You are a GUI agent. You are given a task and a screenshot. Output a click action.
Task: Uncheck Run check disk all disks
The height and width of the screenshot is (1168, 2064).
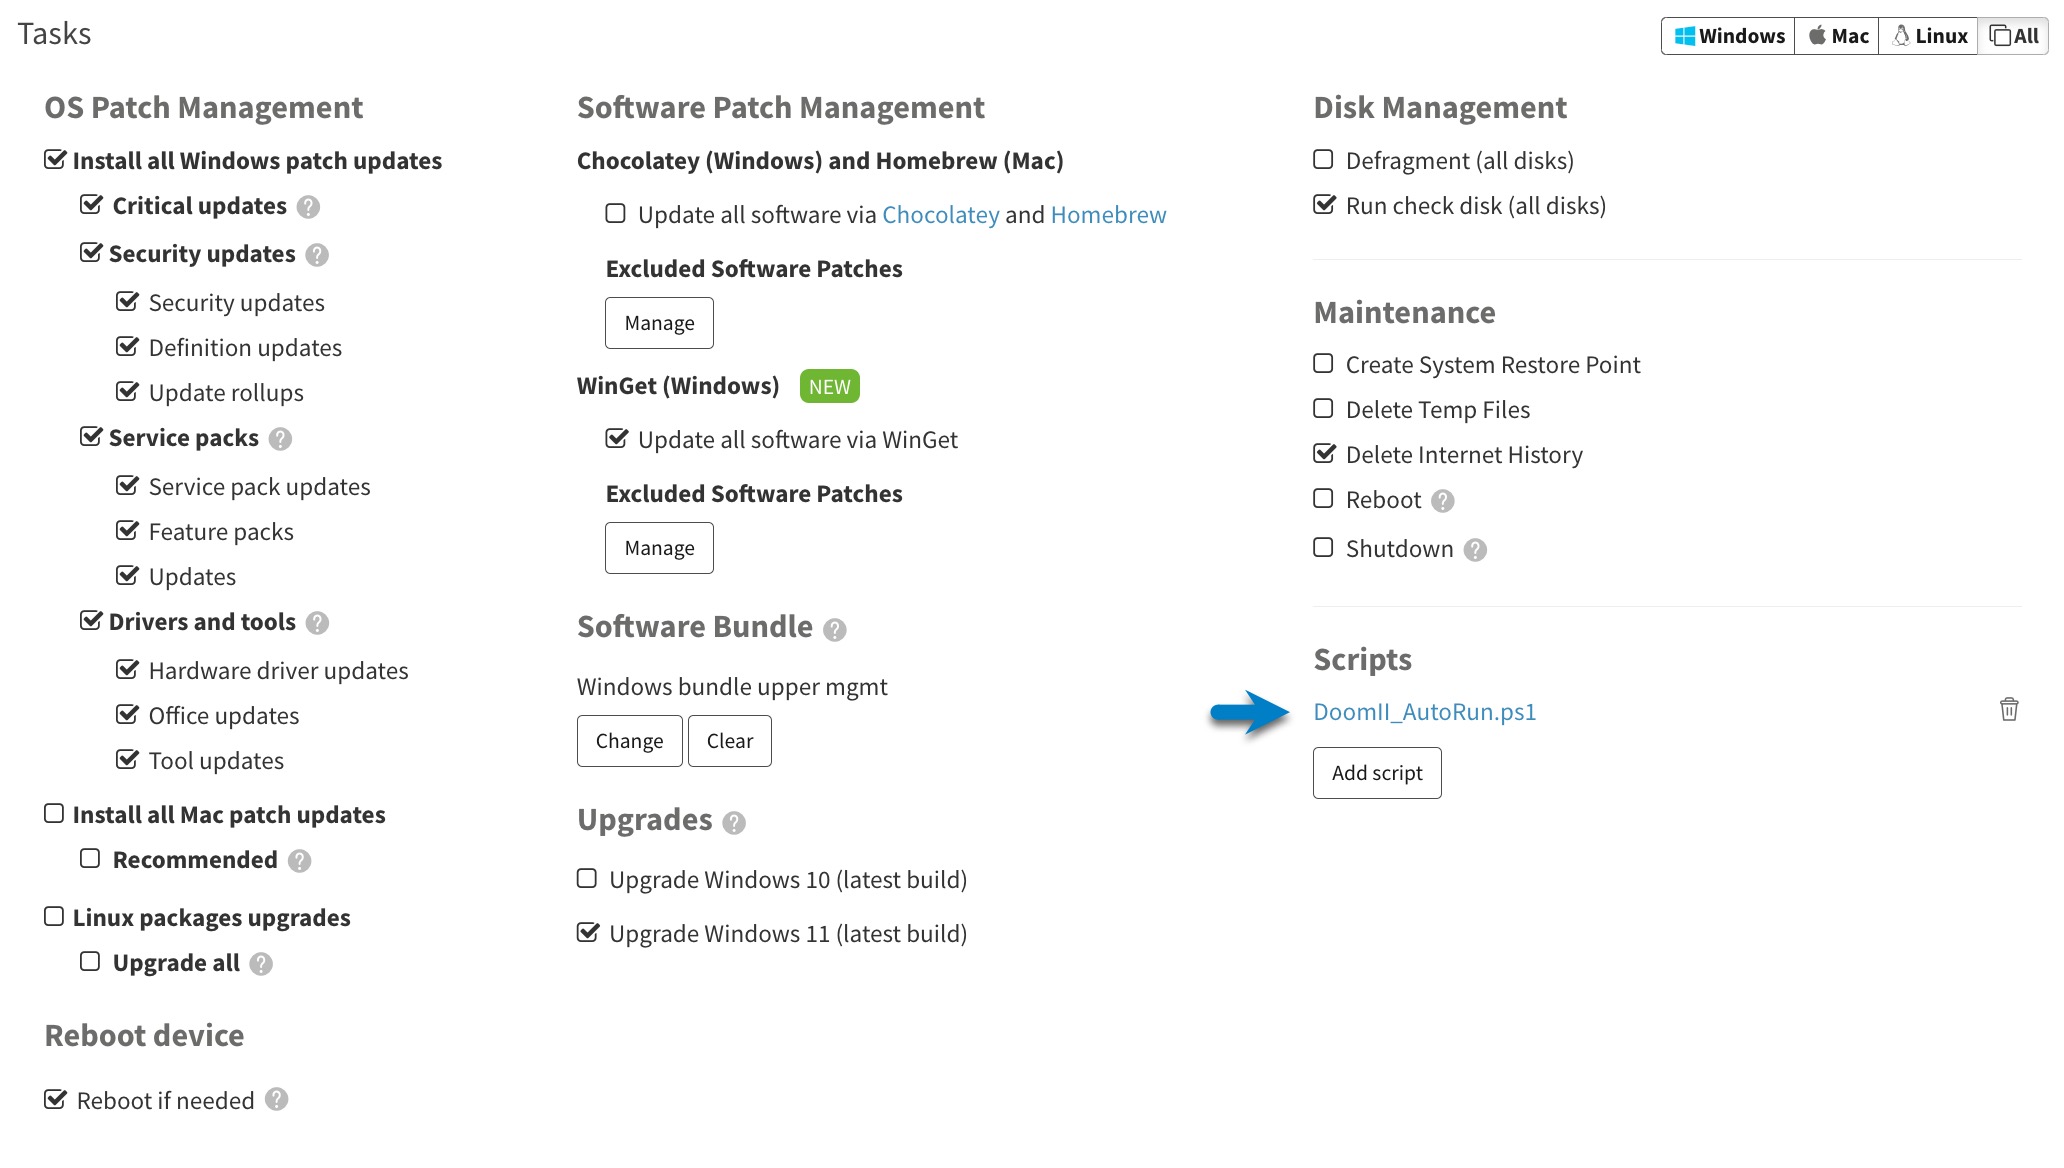pos(1324,205)
